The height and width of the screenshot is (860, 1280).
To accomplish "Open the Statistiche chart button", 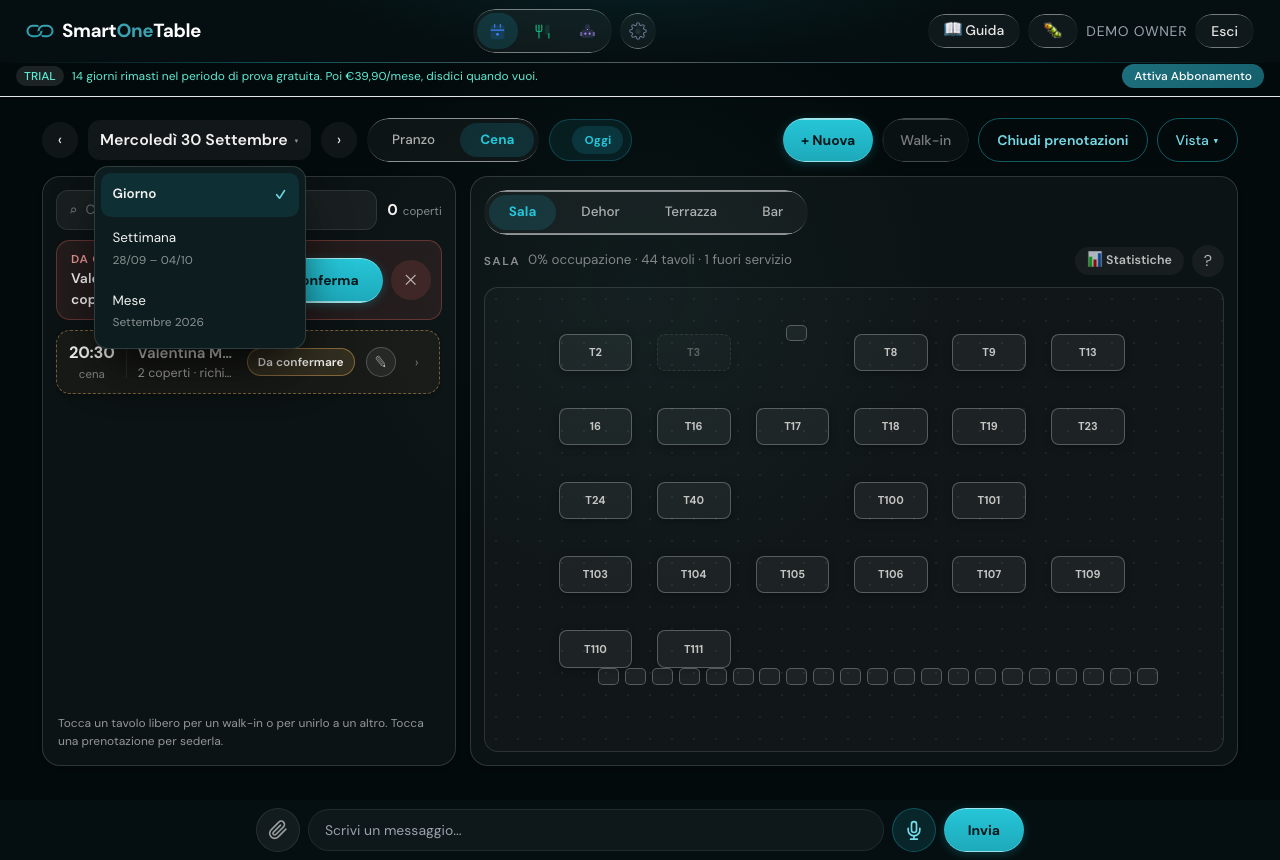I will pos(1129,260).
